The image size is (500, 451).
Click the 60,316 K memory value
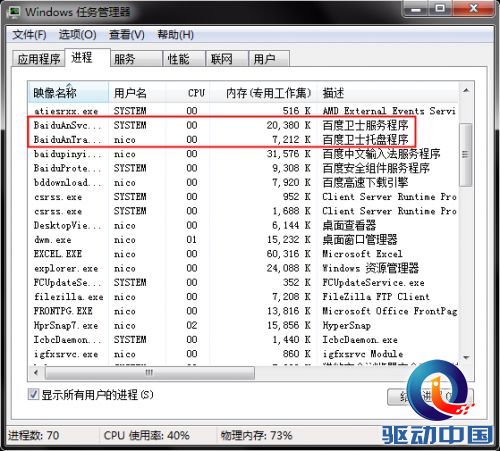click(x=289, y=254)
